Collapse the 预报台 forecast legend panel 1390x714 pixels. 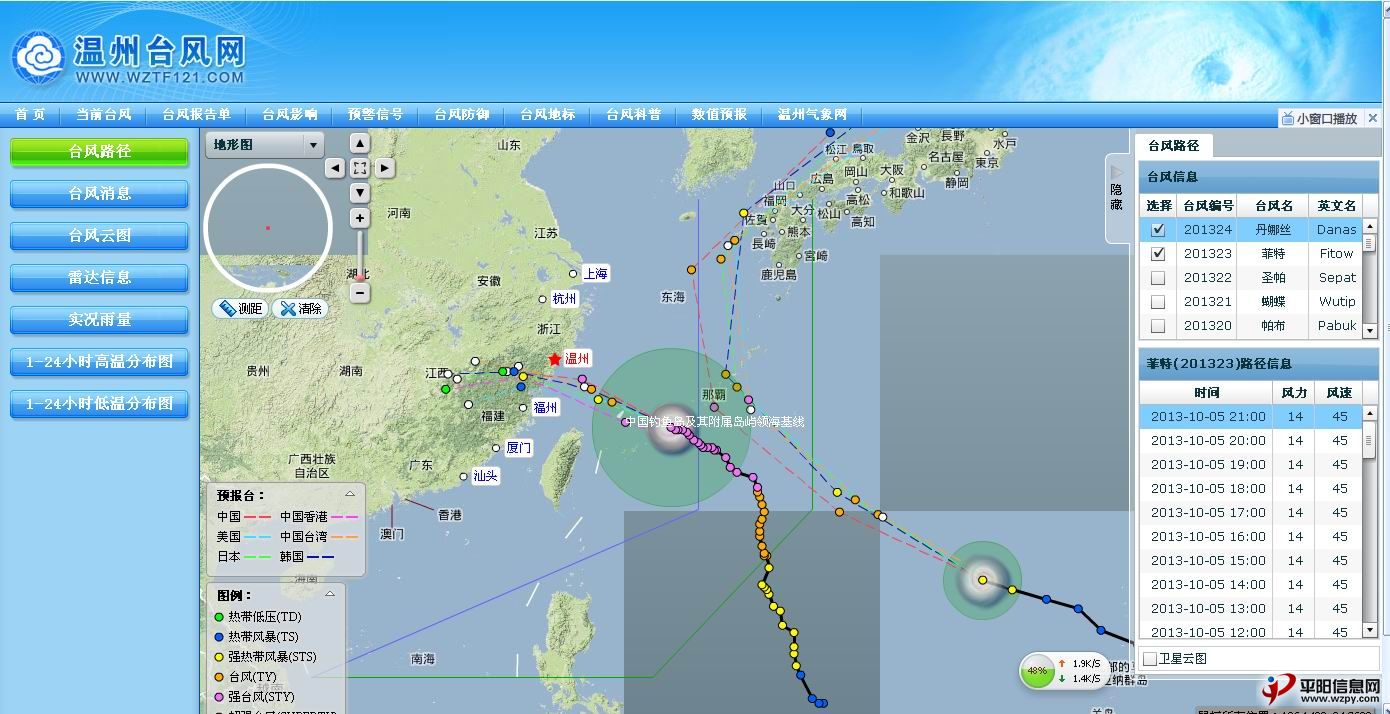[350, 494]
